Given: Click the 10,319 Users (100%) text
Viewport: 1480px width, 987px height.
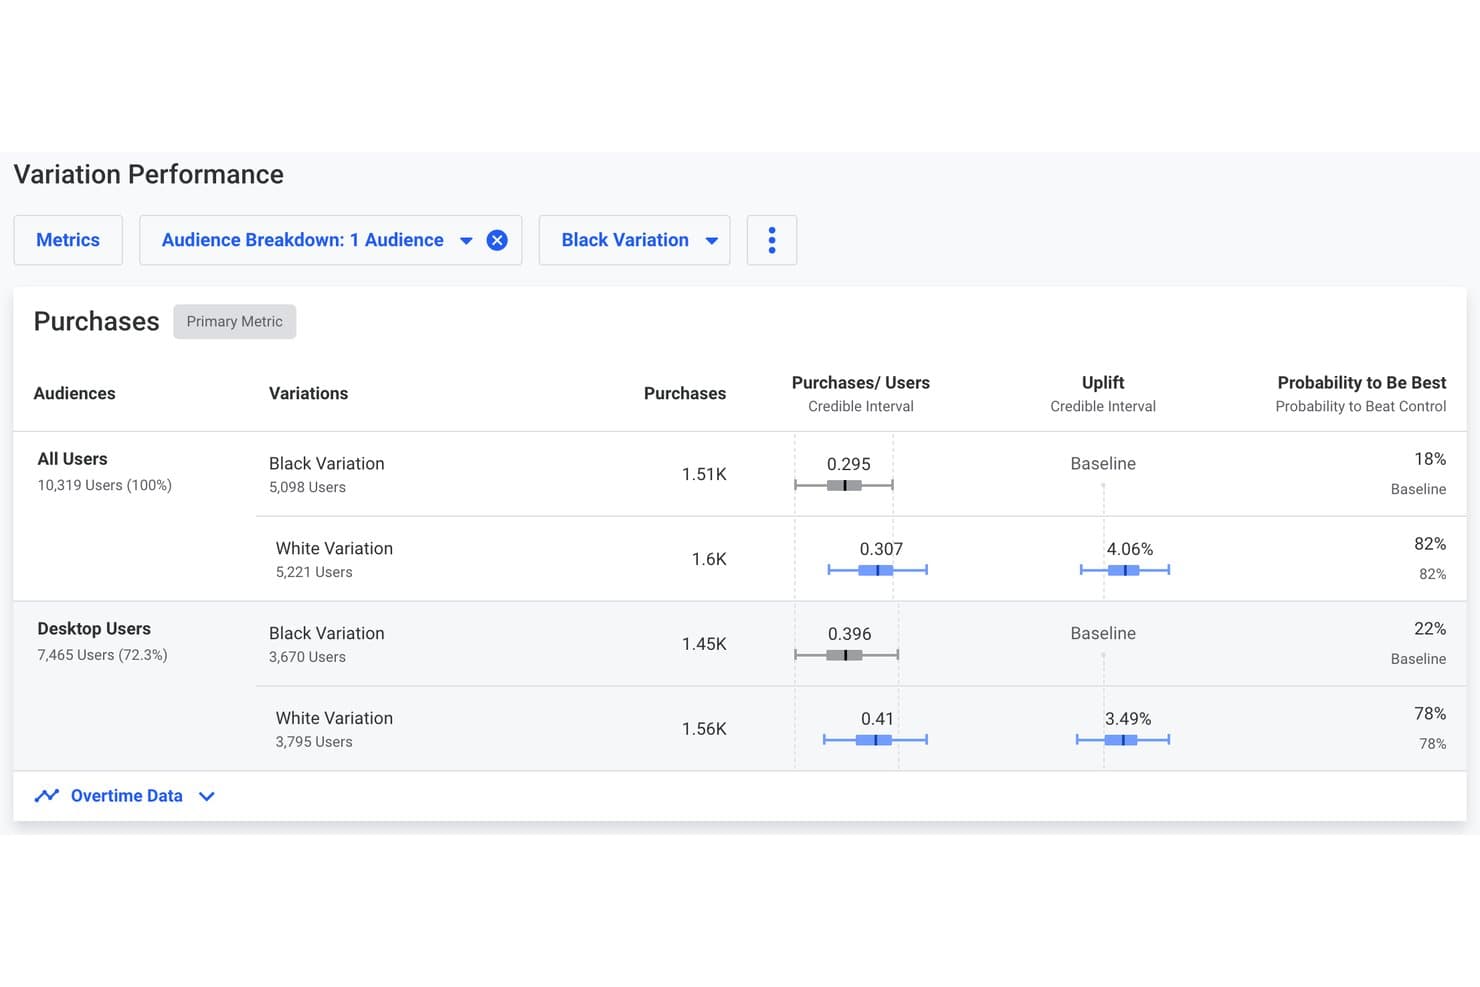Looking at the screenshot, I should (105, 486).
